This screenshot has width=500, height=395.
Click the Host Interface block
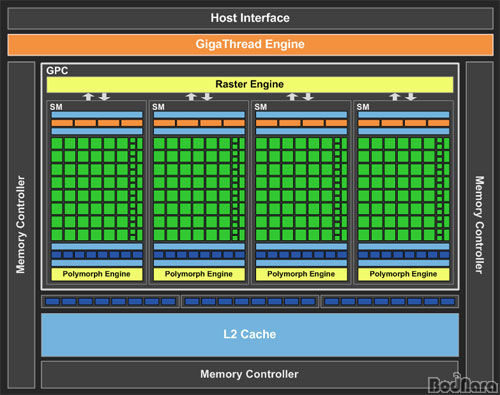[x=250, y=18]
